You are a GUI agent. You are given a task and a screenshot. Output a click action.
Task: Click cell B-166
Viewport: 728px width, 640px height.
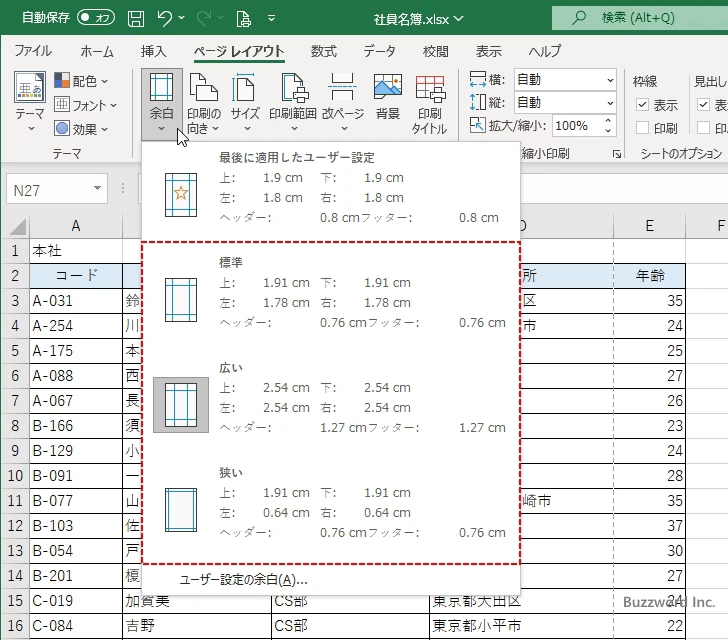[76, 426]
